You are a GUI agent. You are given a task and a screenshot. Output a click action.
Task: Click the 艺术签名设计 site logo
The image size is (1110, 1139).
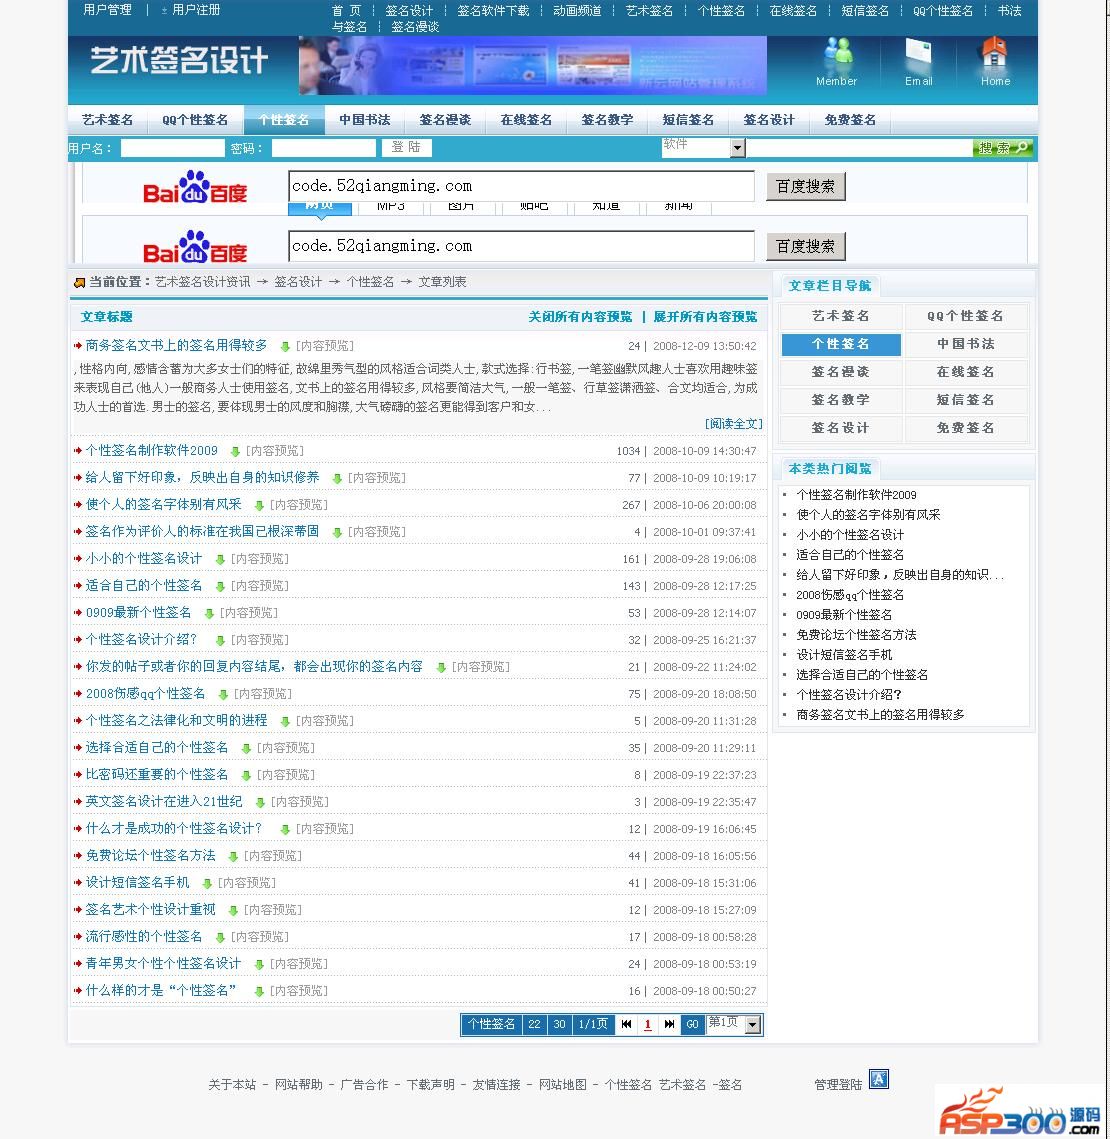point(179,60)
